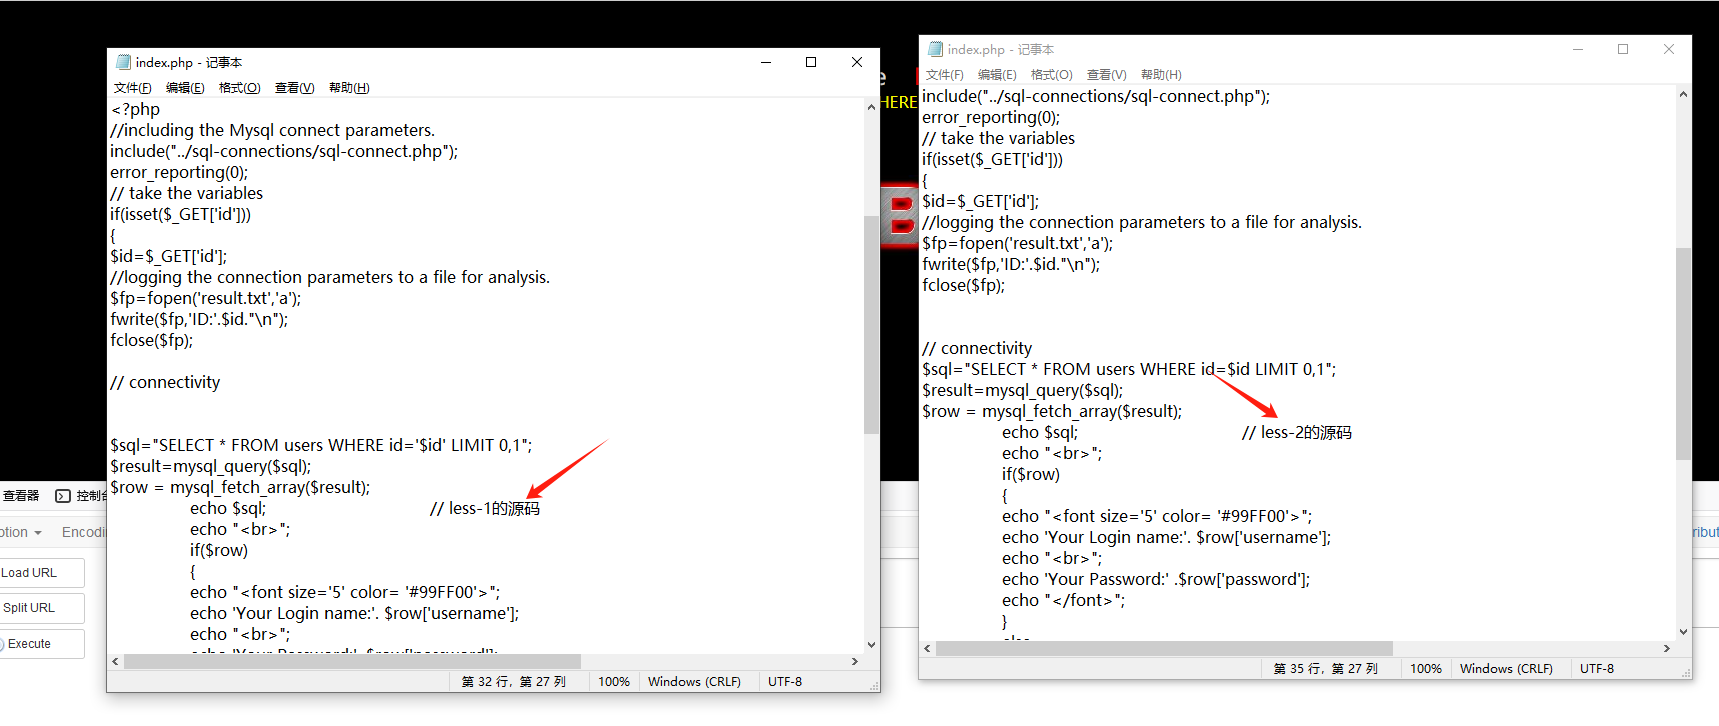Screen dimensions: 1719x726
Task: Click 'echo "</font>";' line in right Notepad
Action: coord(1064,601)
